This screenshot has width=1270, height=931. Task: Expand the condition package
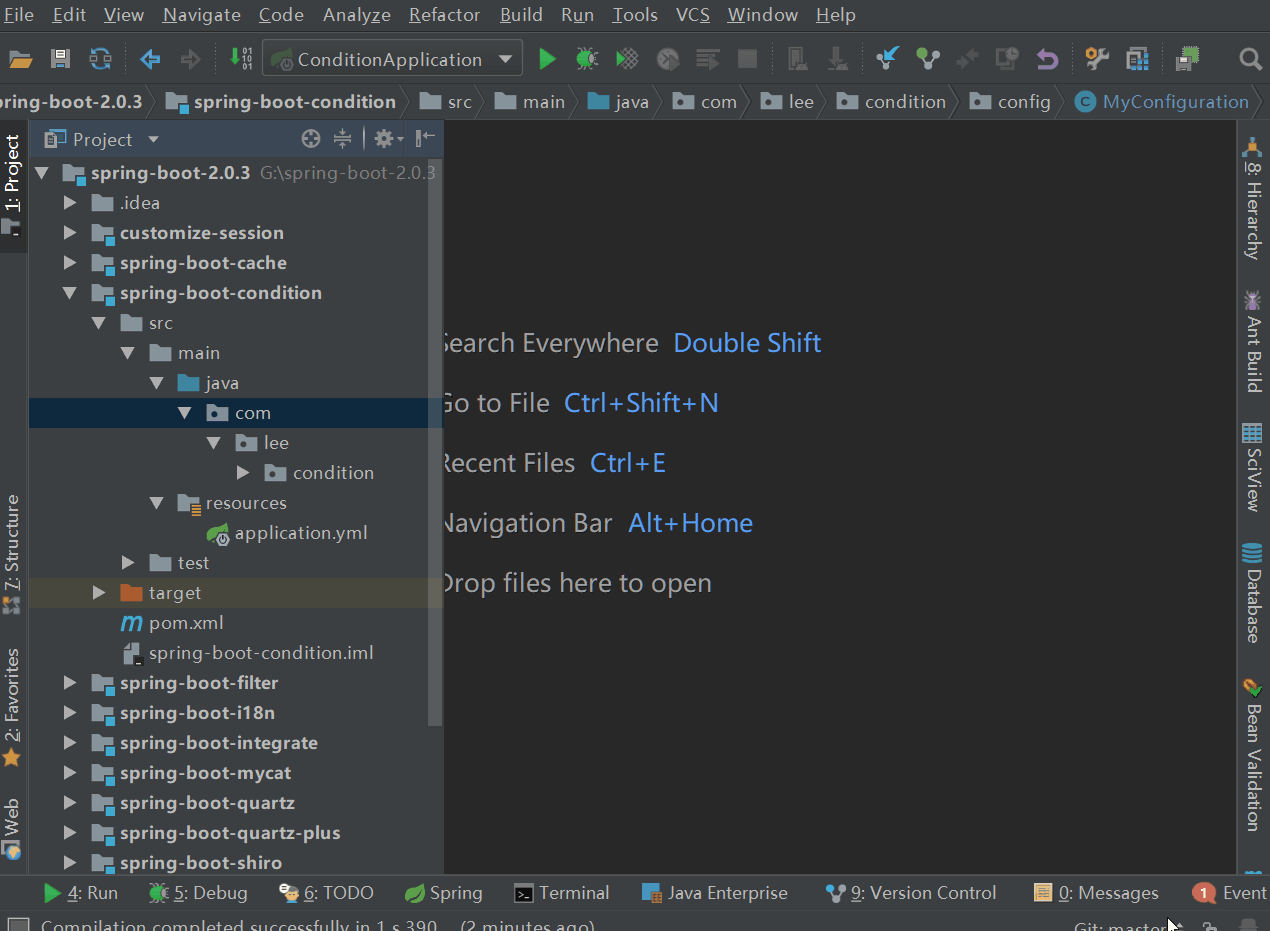pyautogui.click(x=243, y=473)
